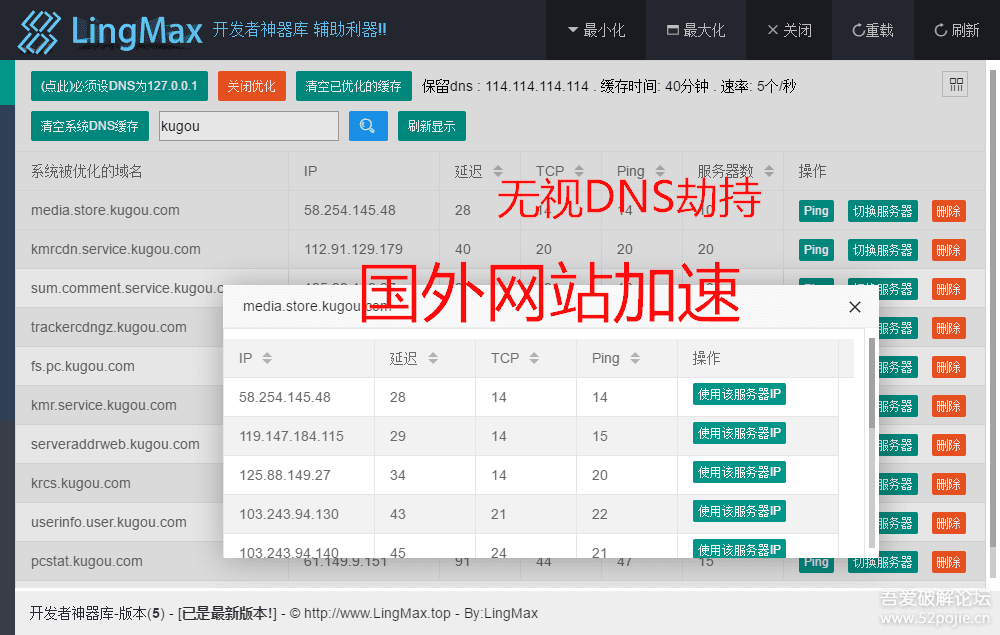Click the popup list vertical scrollbar
Screen dimensions: 1000x635
(x=872, y=383)
